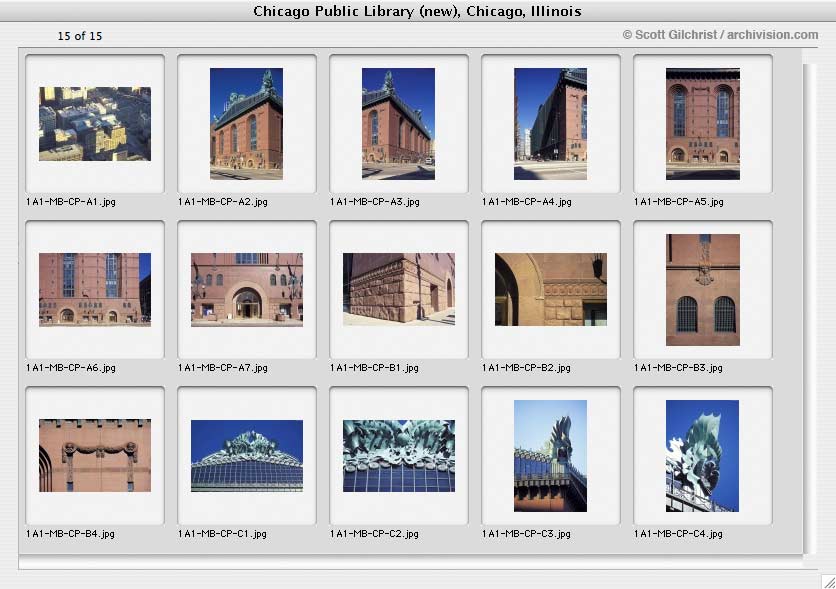Select the 1A1-MB-CP-A7 entrance arch photo
Screen dimensions: 836x589
(247, 289)
